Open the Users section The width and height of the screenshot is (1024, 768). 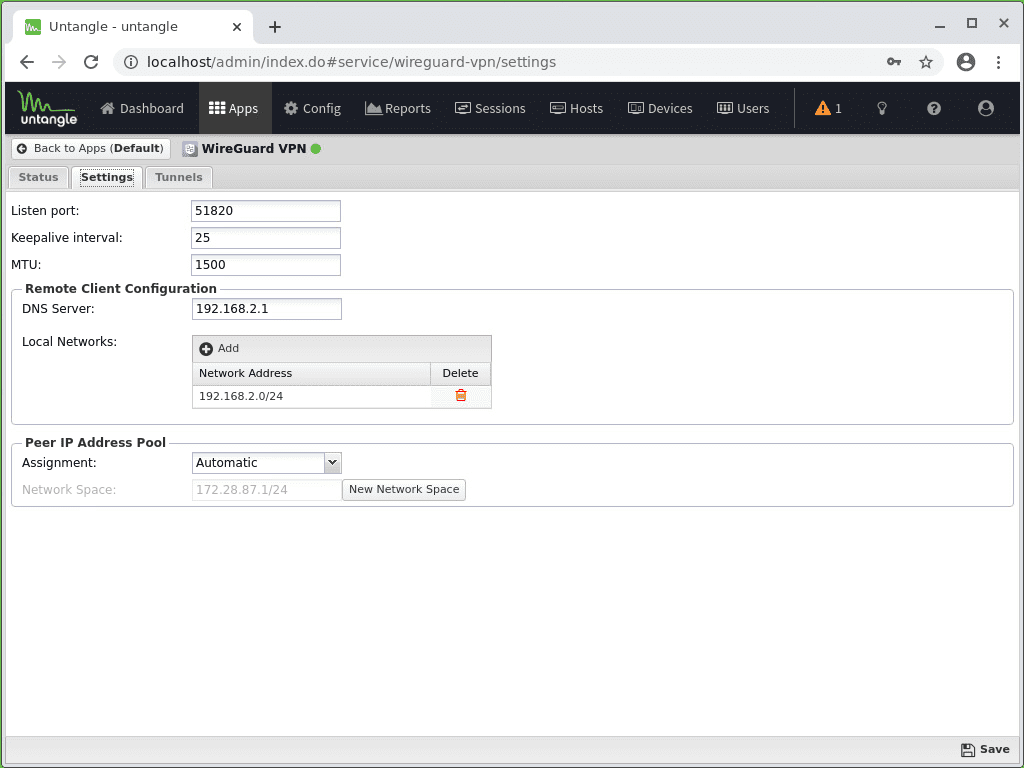pos(742,108)
